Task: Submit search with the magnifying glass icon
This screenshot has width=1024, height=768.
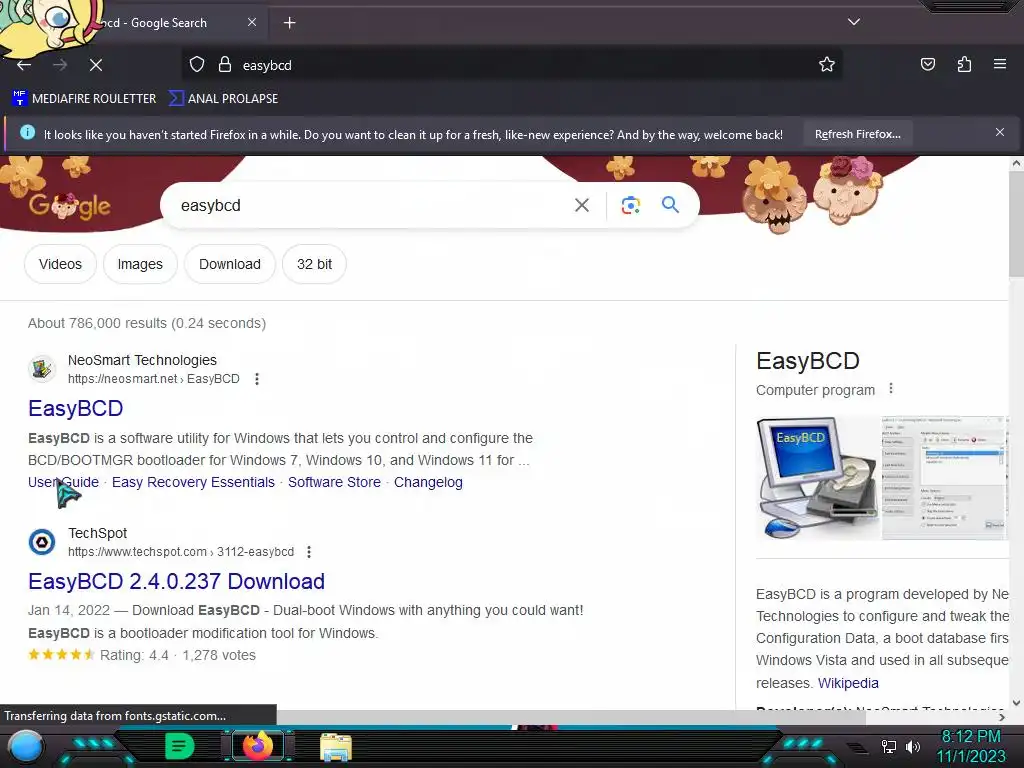Action: coord(670,205)
